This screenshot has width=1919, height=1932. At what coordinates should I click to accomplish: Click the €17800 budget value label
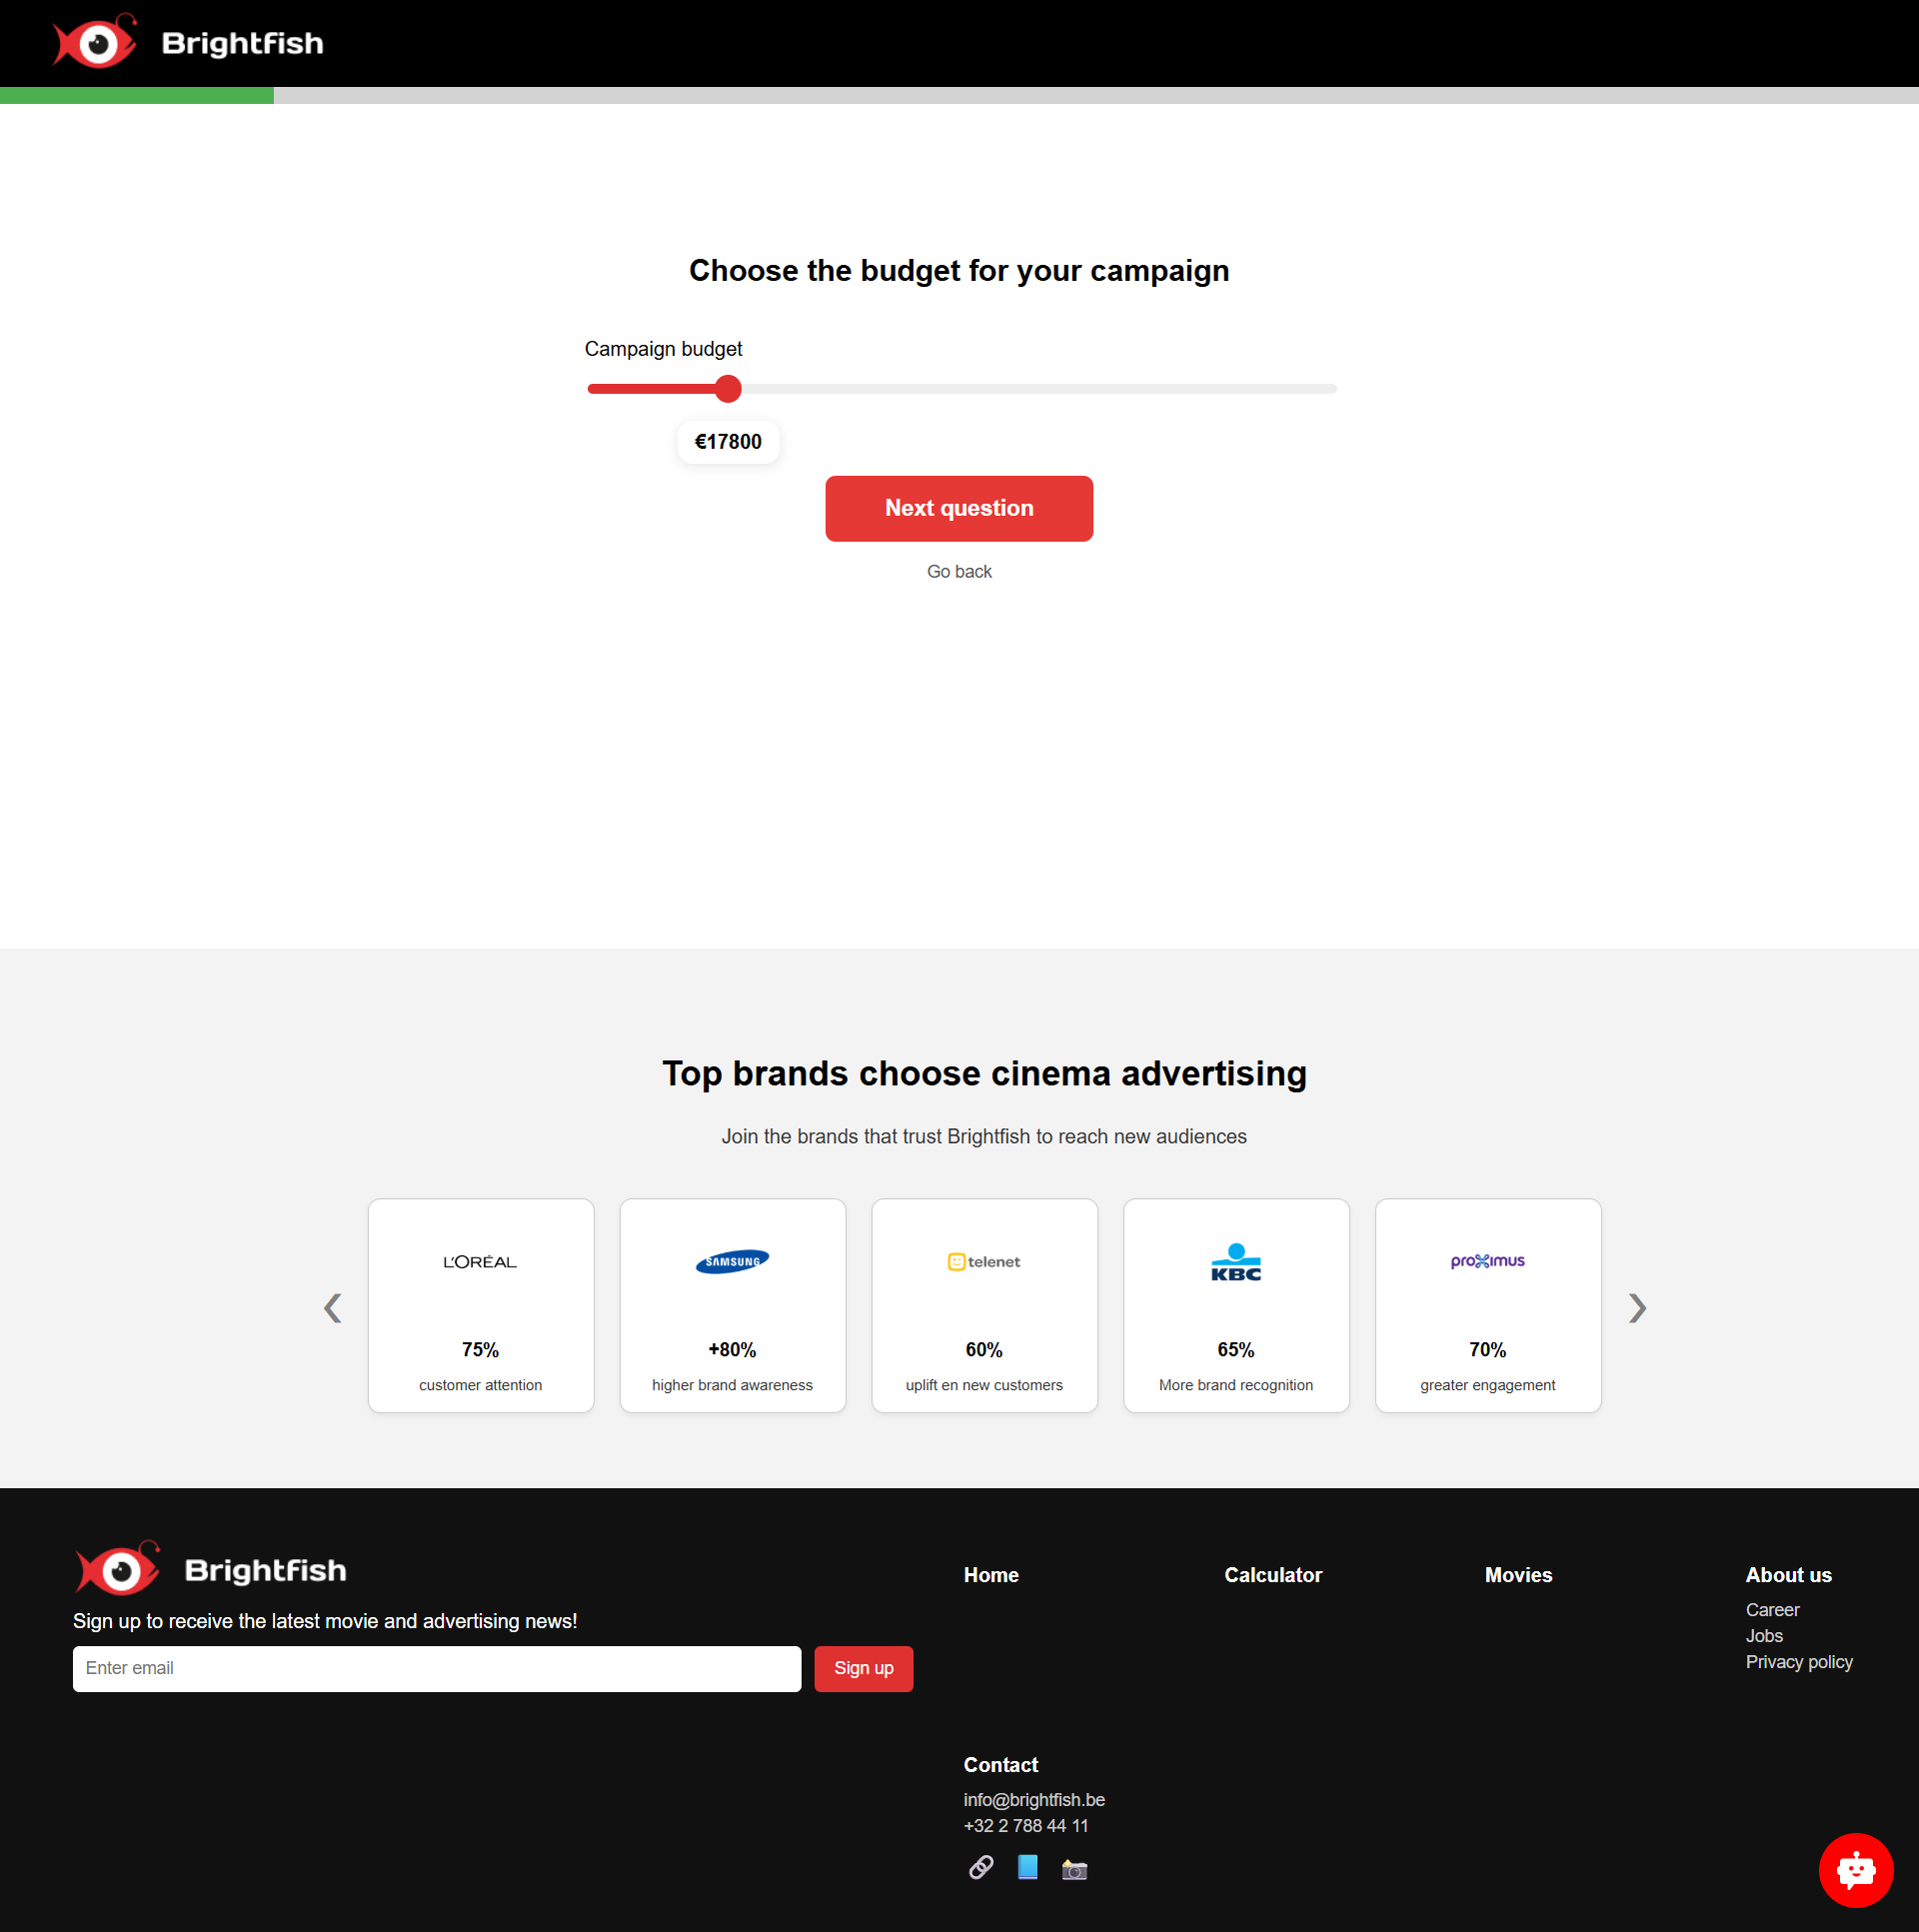728,441
